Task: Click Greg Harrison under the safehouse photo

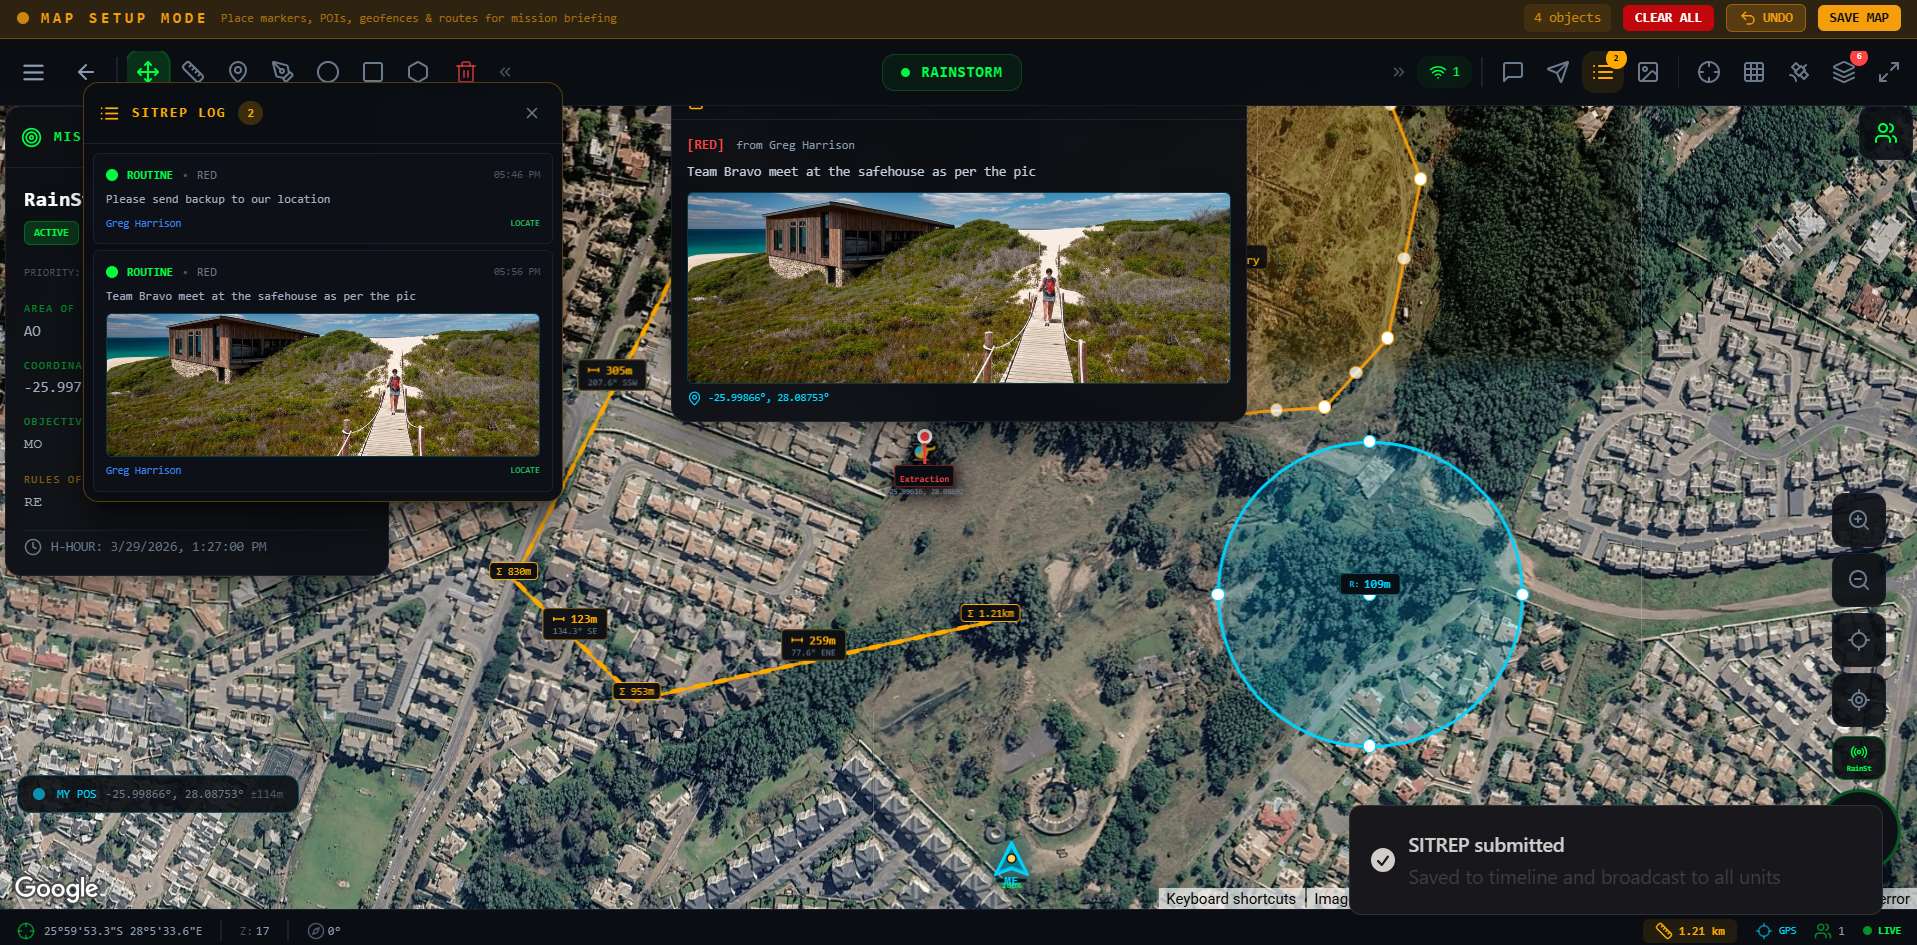Action: [x=143, y=470]
